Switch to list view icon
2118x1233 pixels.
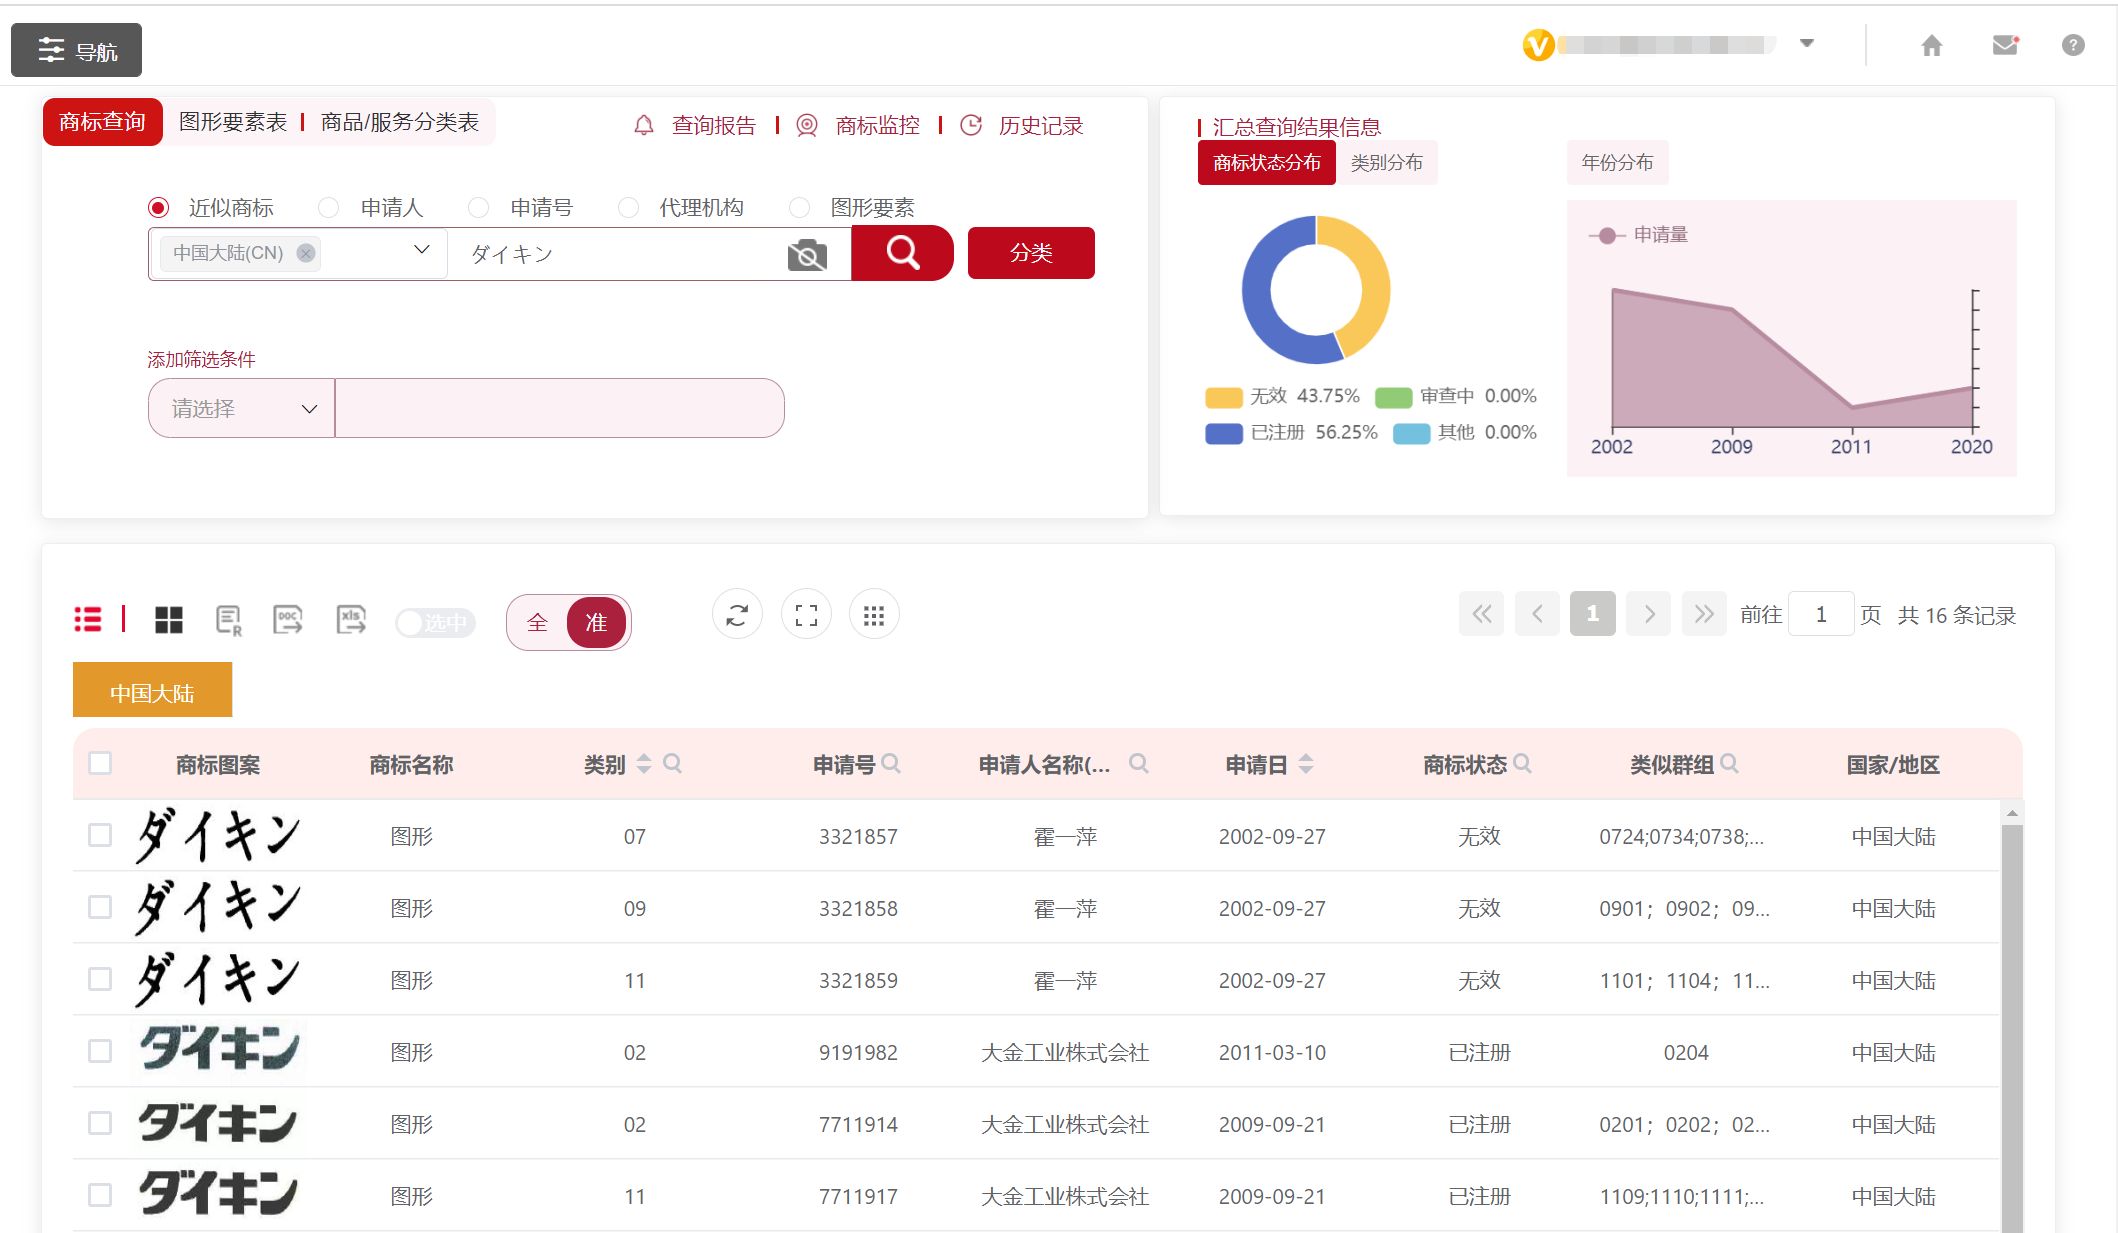point(88,619)
